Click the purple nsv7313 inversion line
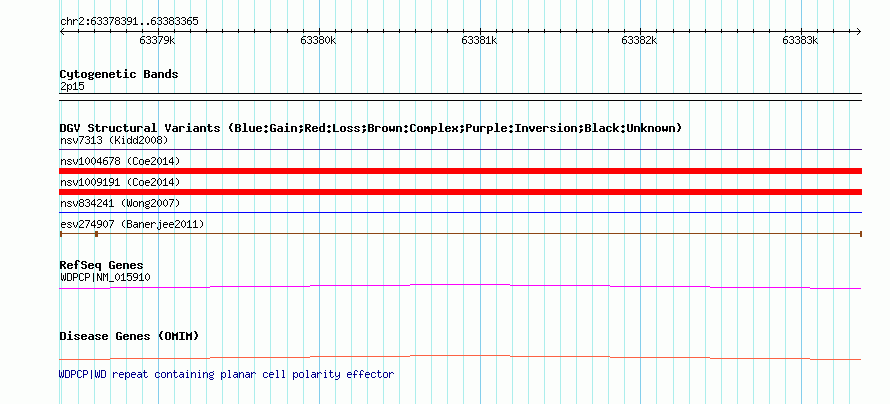 tap(460, 150)
